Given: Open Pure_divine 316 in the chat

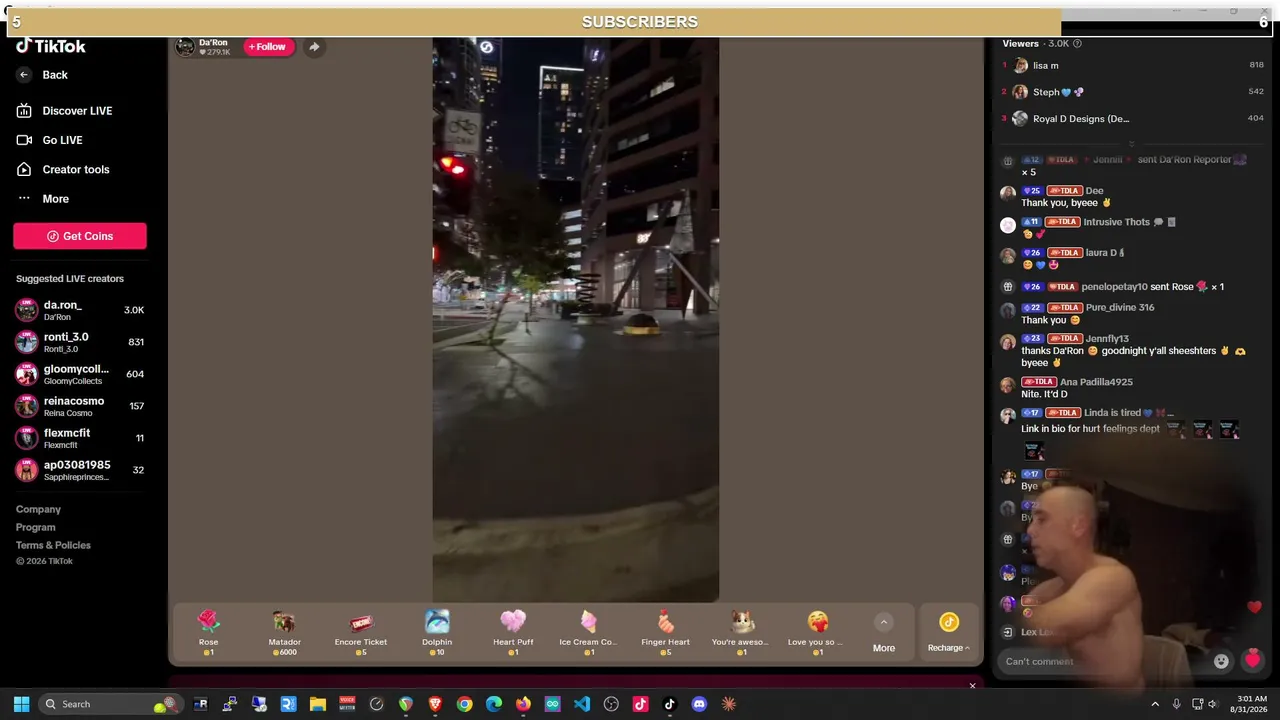Looking at the screenshot, I should click(1120, 308).
